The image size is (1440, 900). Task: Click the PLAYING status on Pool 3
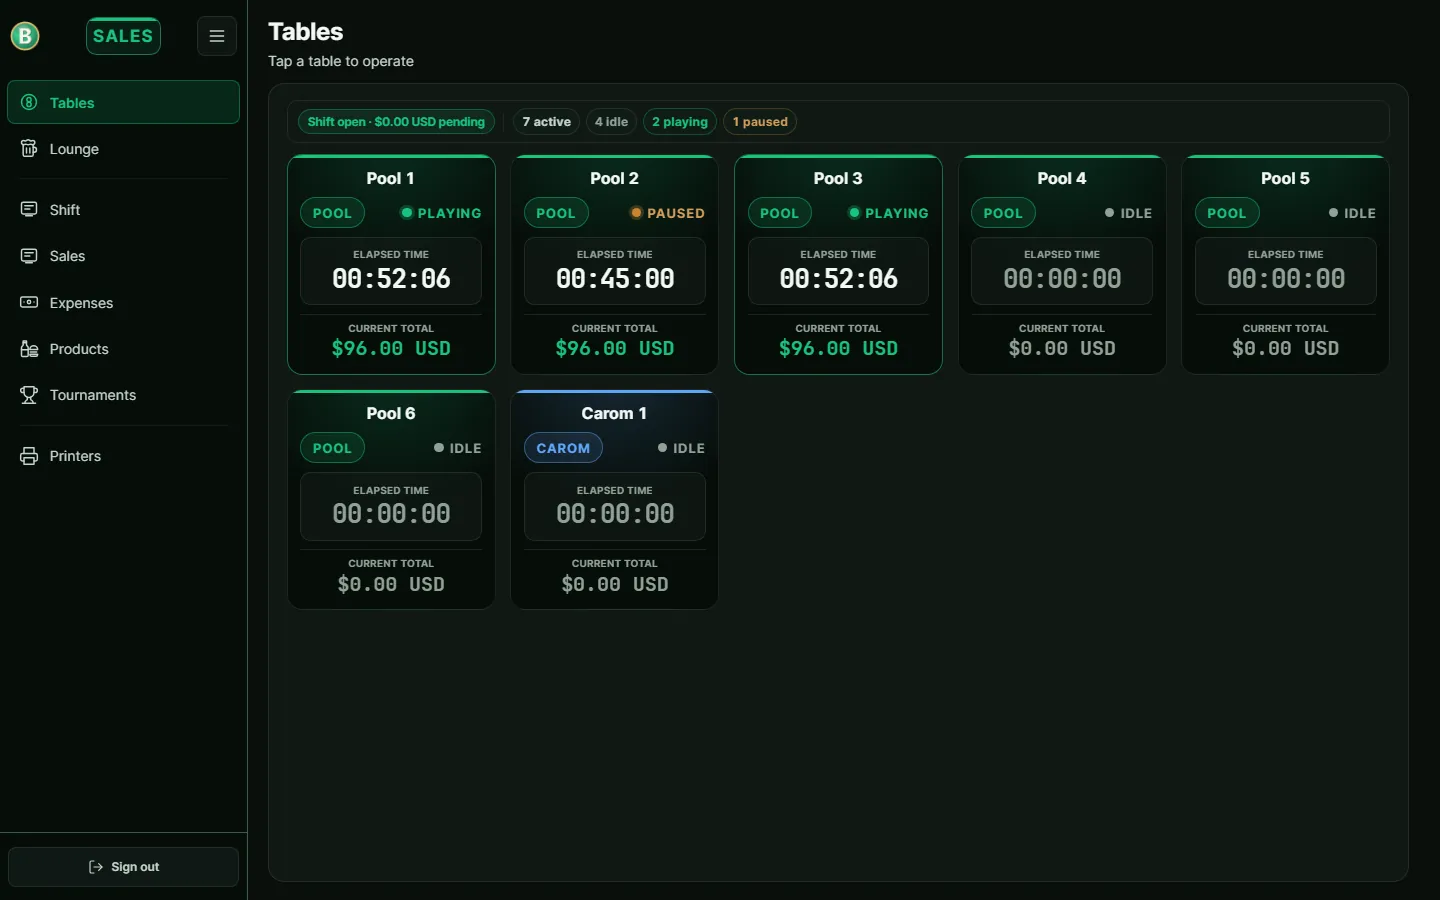(888, 213)
